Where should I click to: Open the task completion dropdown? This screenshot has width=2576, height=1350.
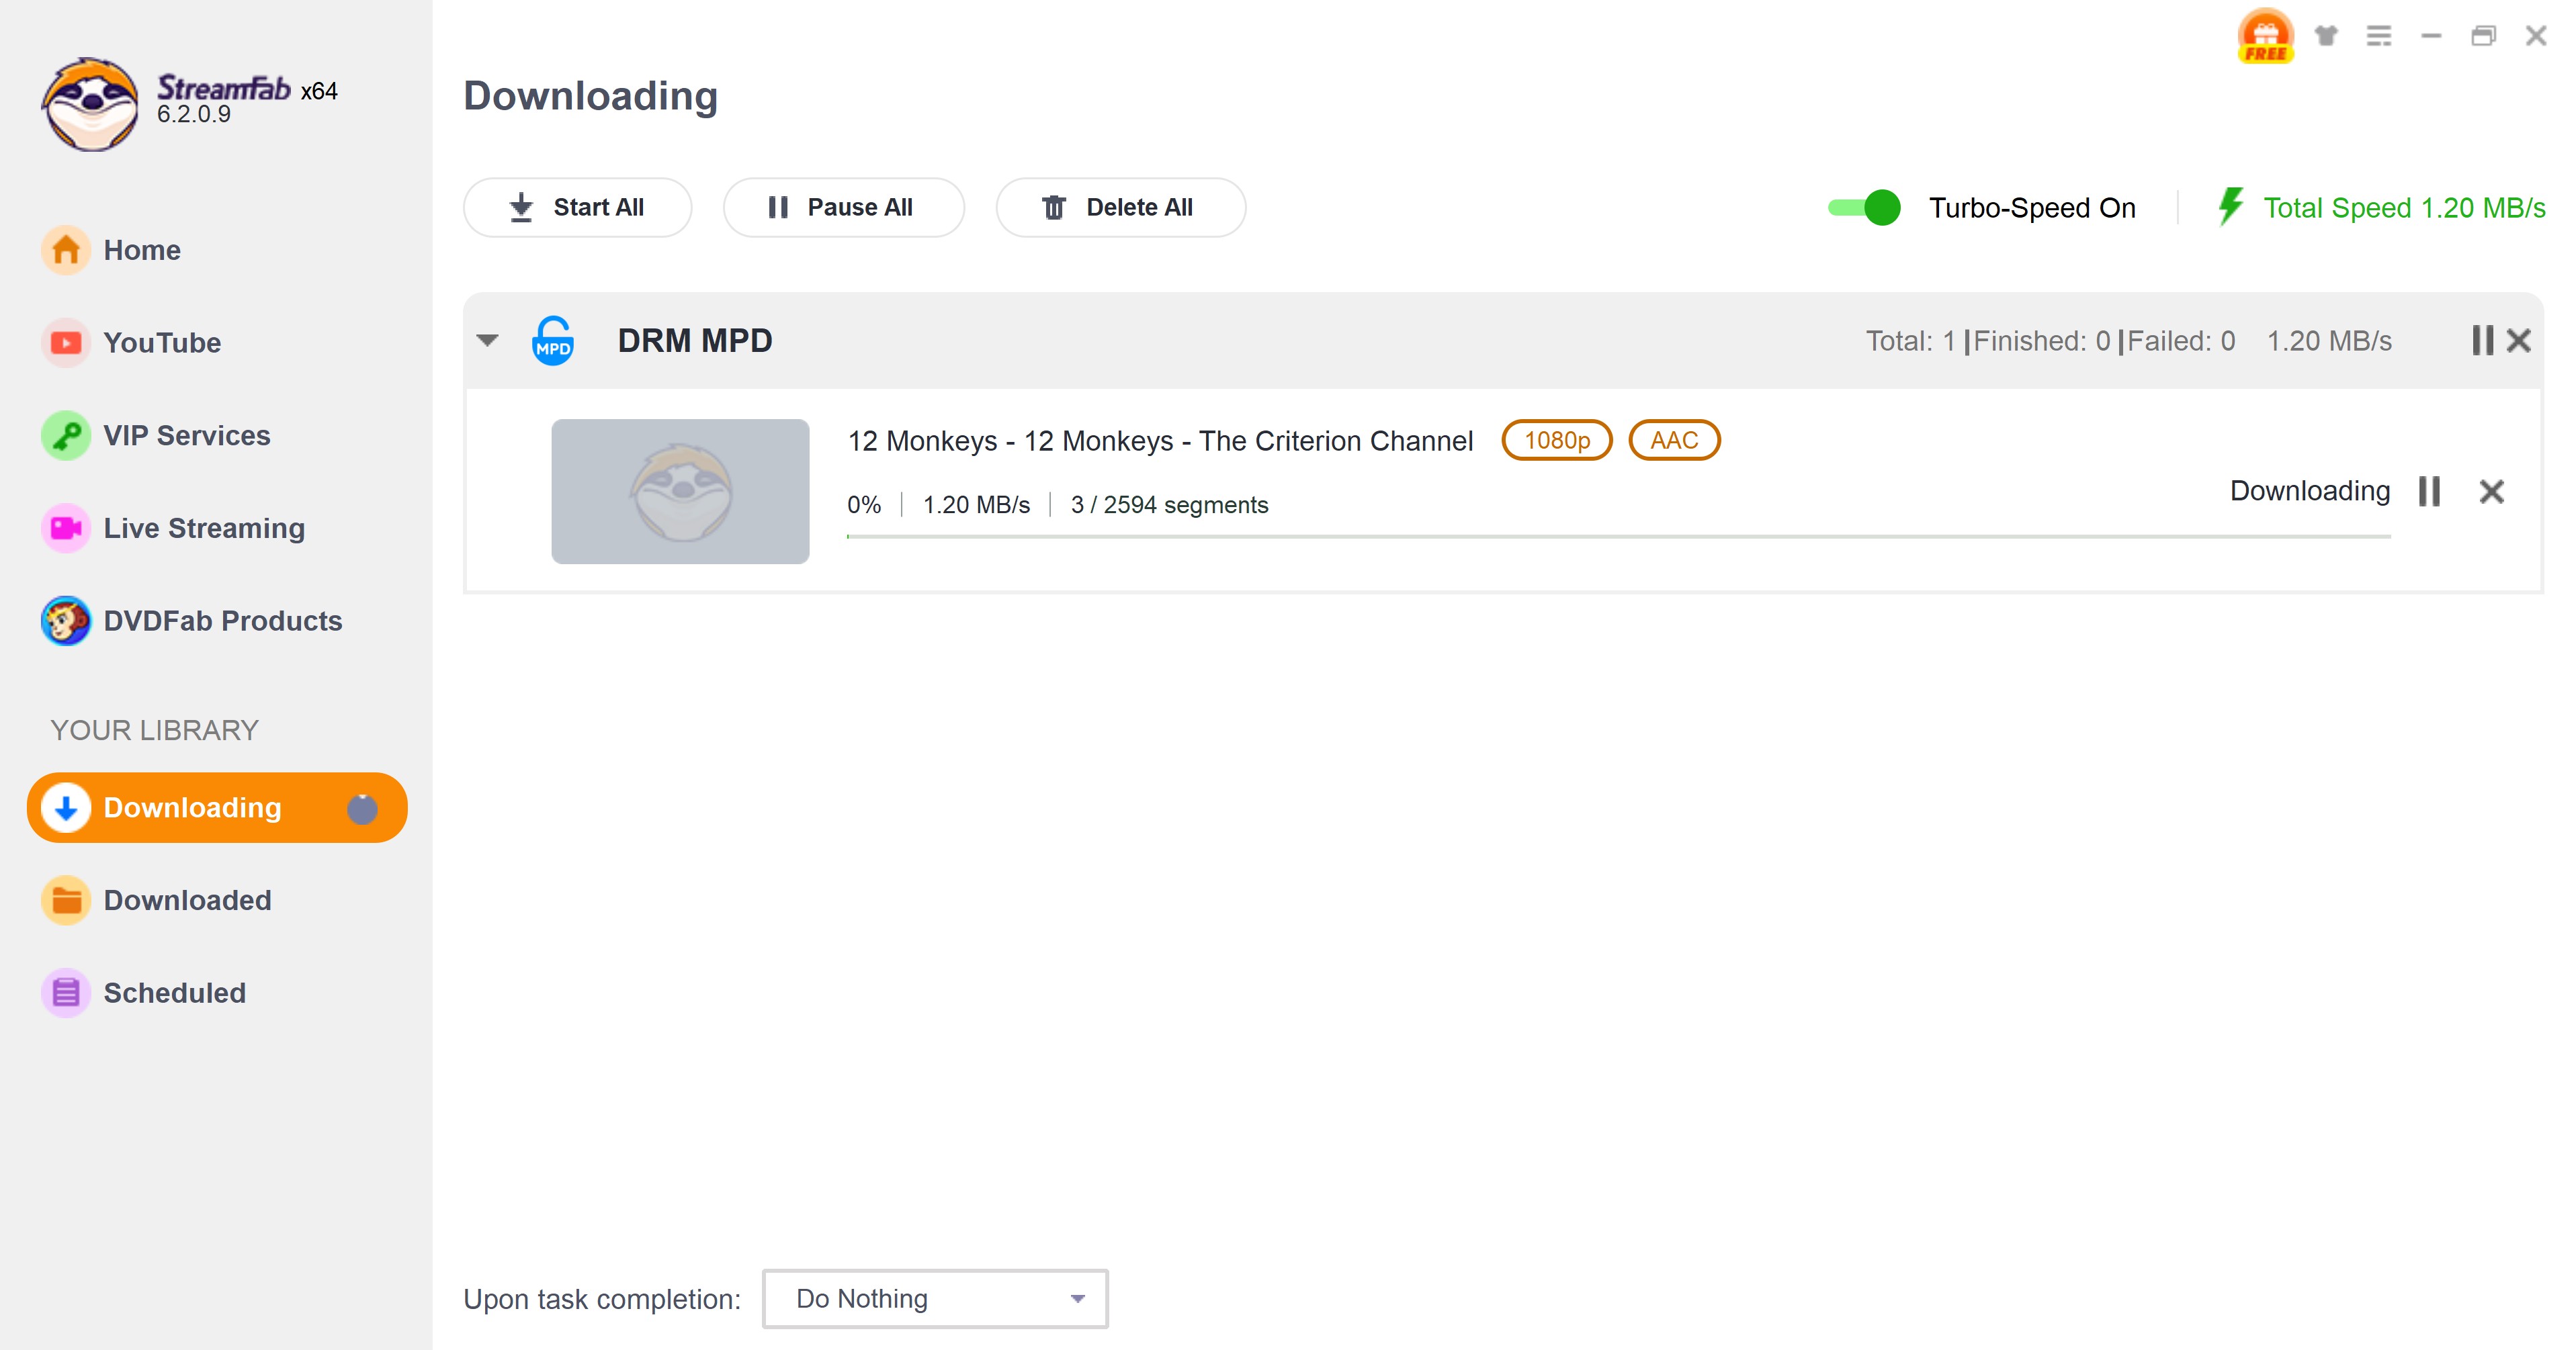[x=935, y=1299]
